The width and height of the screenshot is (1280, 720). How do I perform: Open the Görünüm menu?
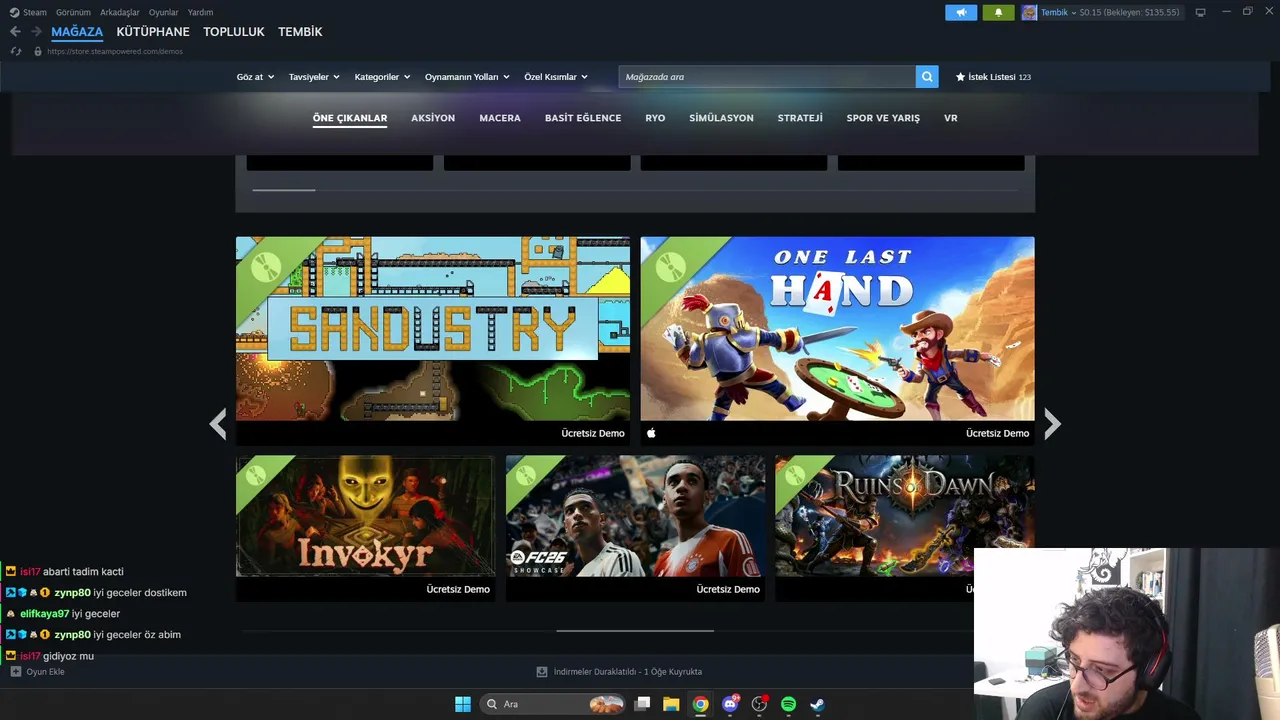coord(73,12)
